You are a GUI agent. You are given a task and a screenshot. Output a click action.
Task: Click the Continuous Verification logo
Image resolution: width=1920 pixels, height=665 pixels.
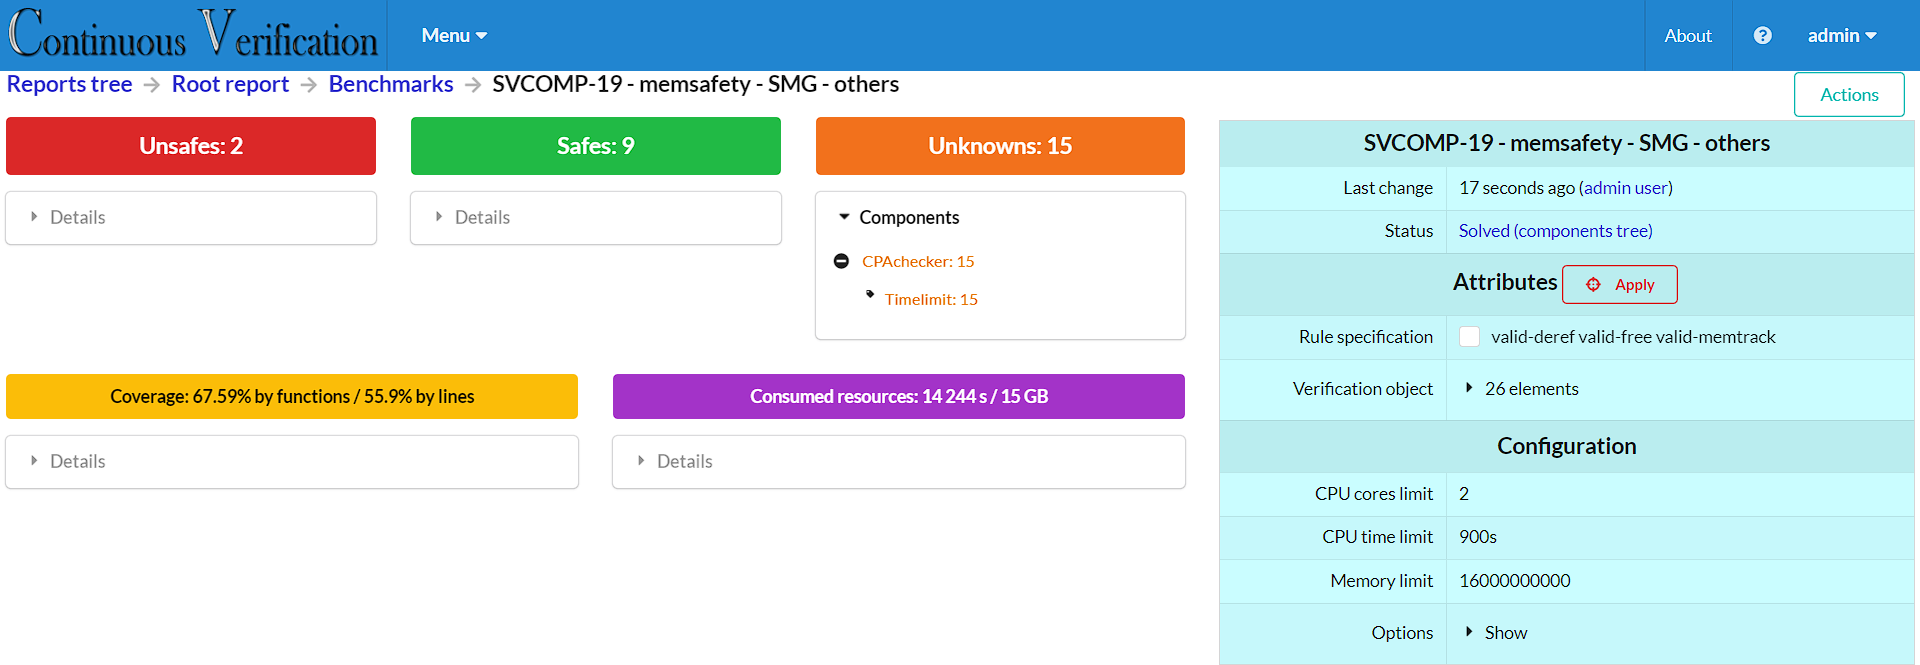pos(193,35)
